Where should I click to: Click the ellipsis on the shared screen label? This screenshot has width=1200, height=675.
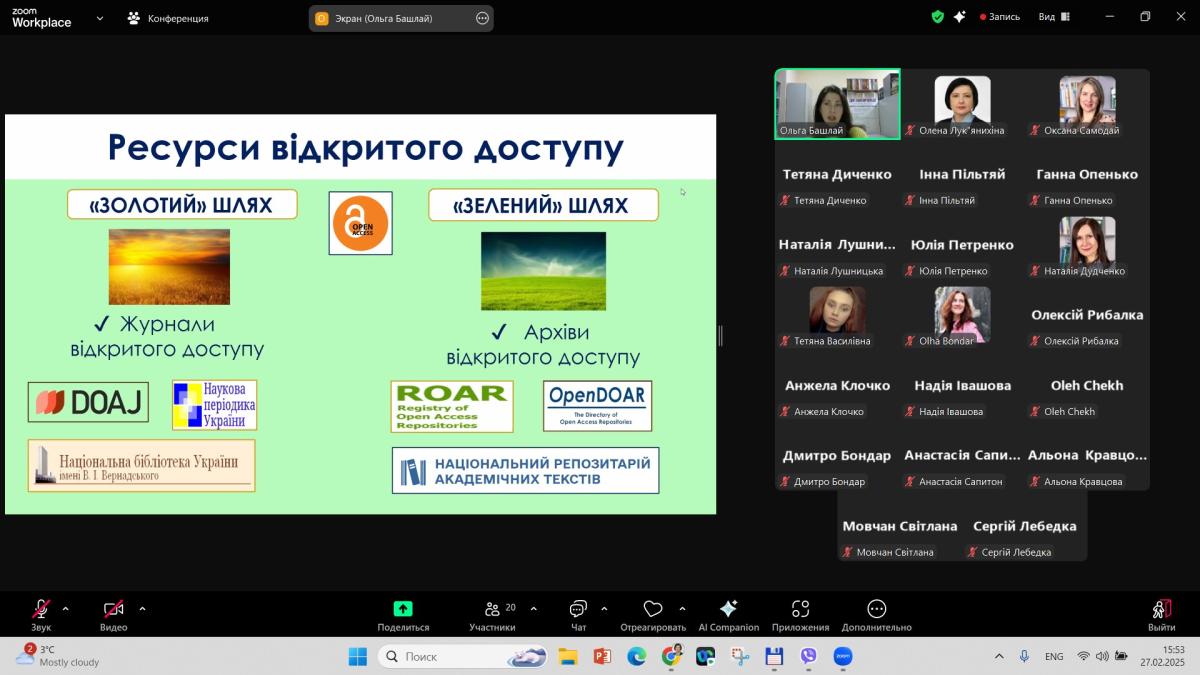[x=482, y=18]
